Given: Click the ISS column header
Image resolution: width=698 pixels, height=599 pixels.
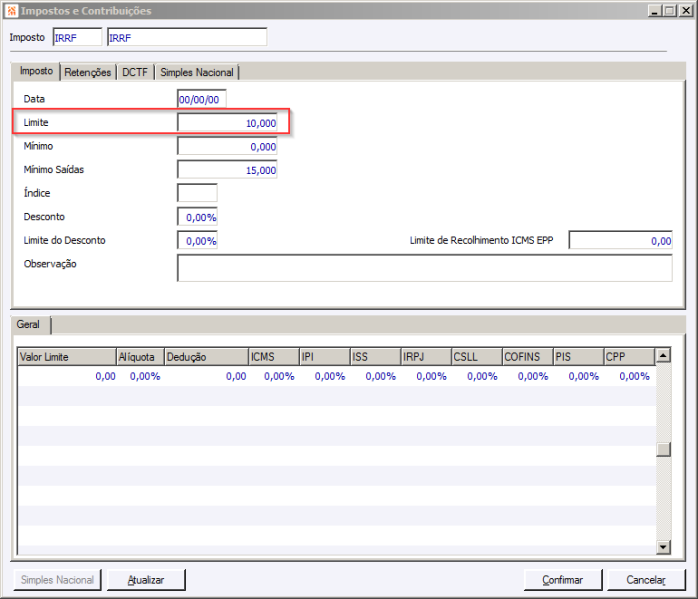Looking at the screenshot, I should [375, 357].
